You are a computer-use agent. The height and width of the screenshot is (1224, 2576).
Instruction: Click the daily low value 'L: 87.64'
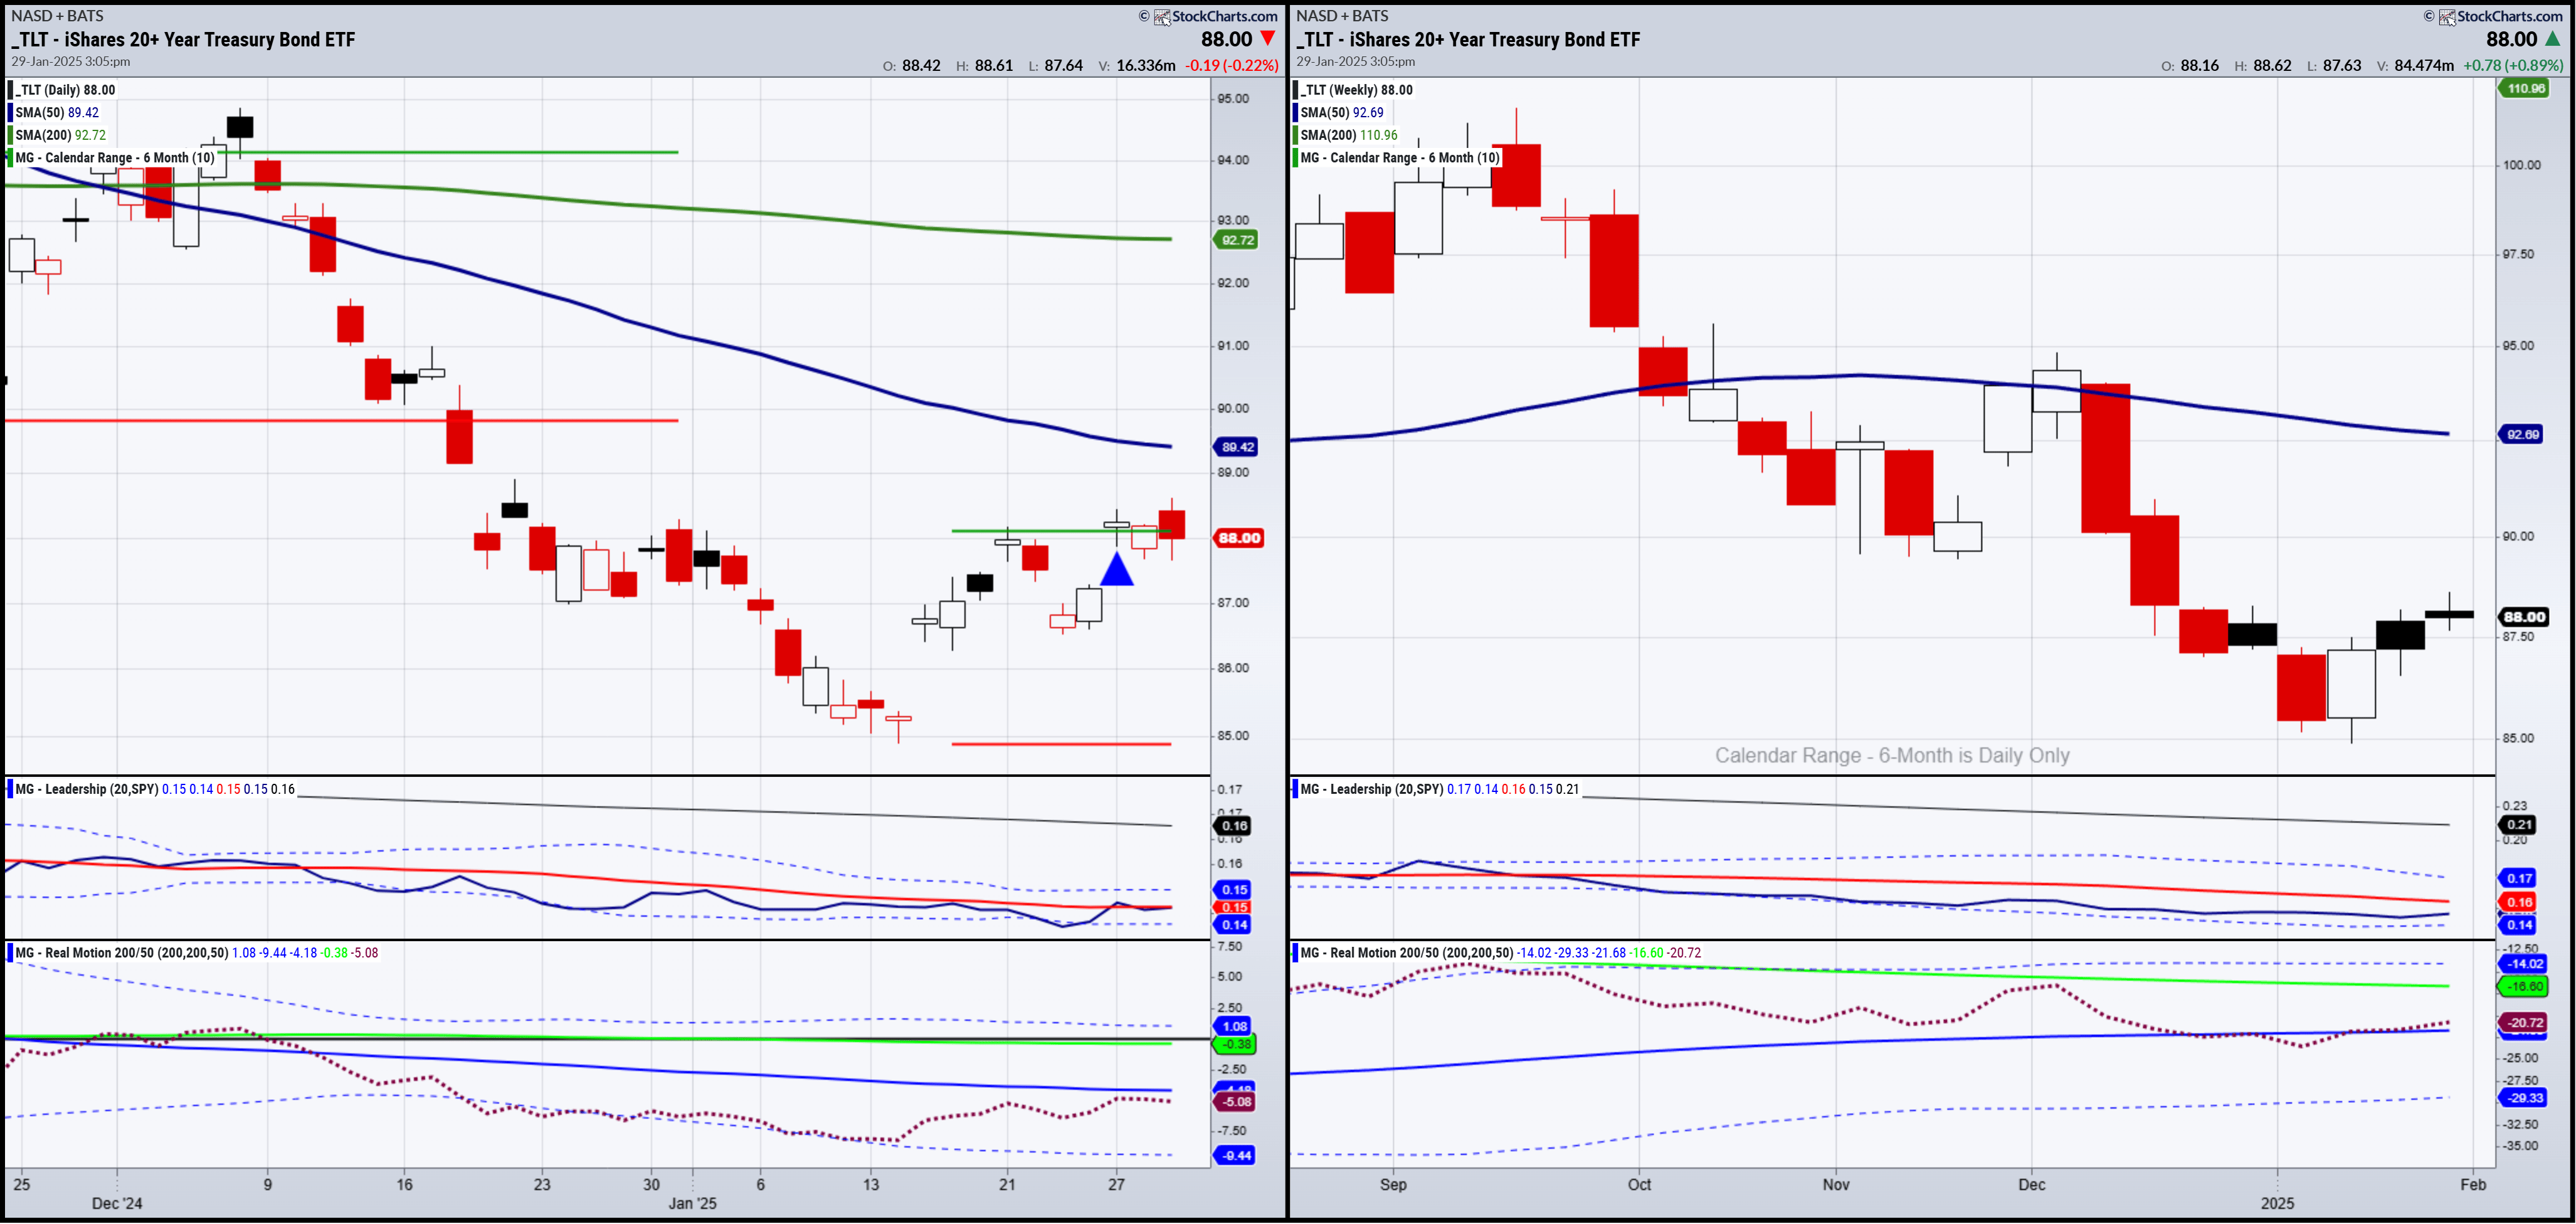tap(1055, 66)
